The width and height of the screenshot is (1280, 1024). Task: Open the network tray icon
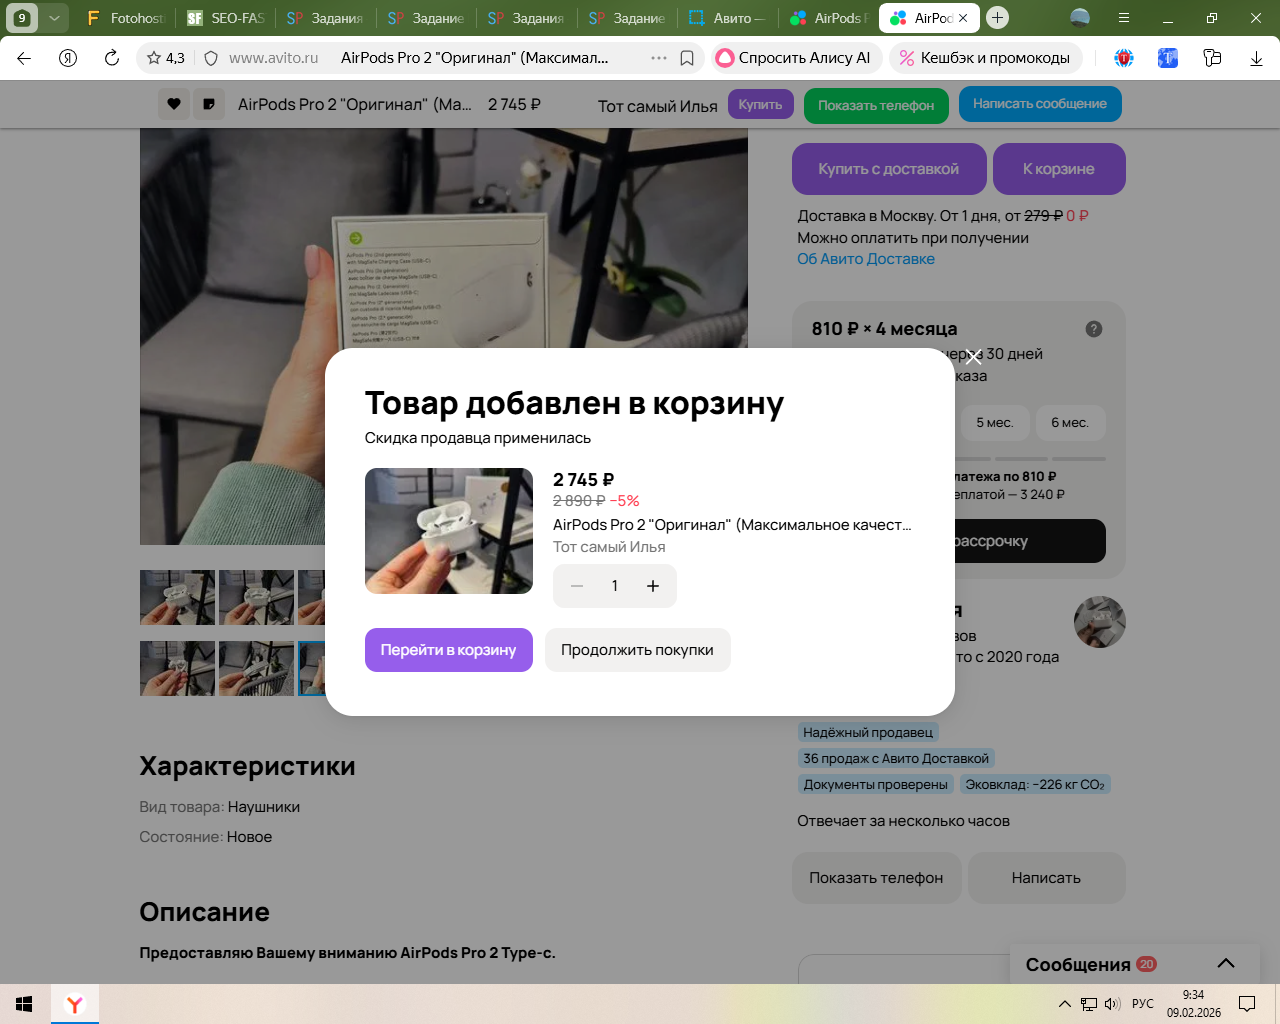[1089, 1004]
